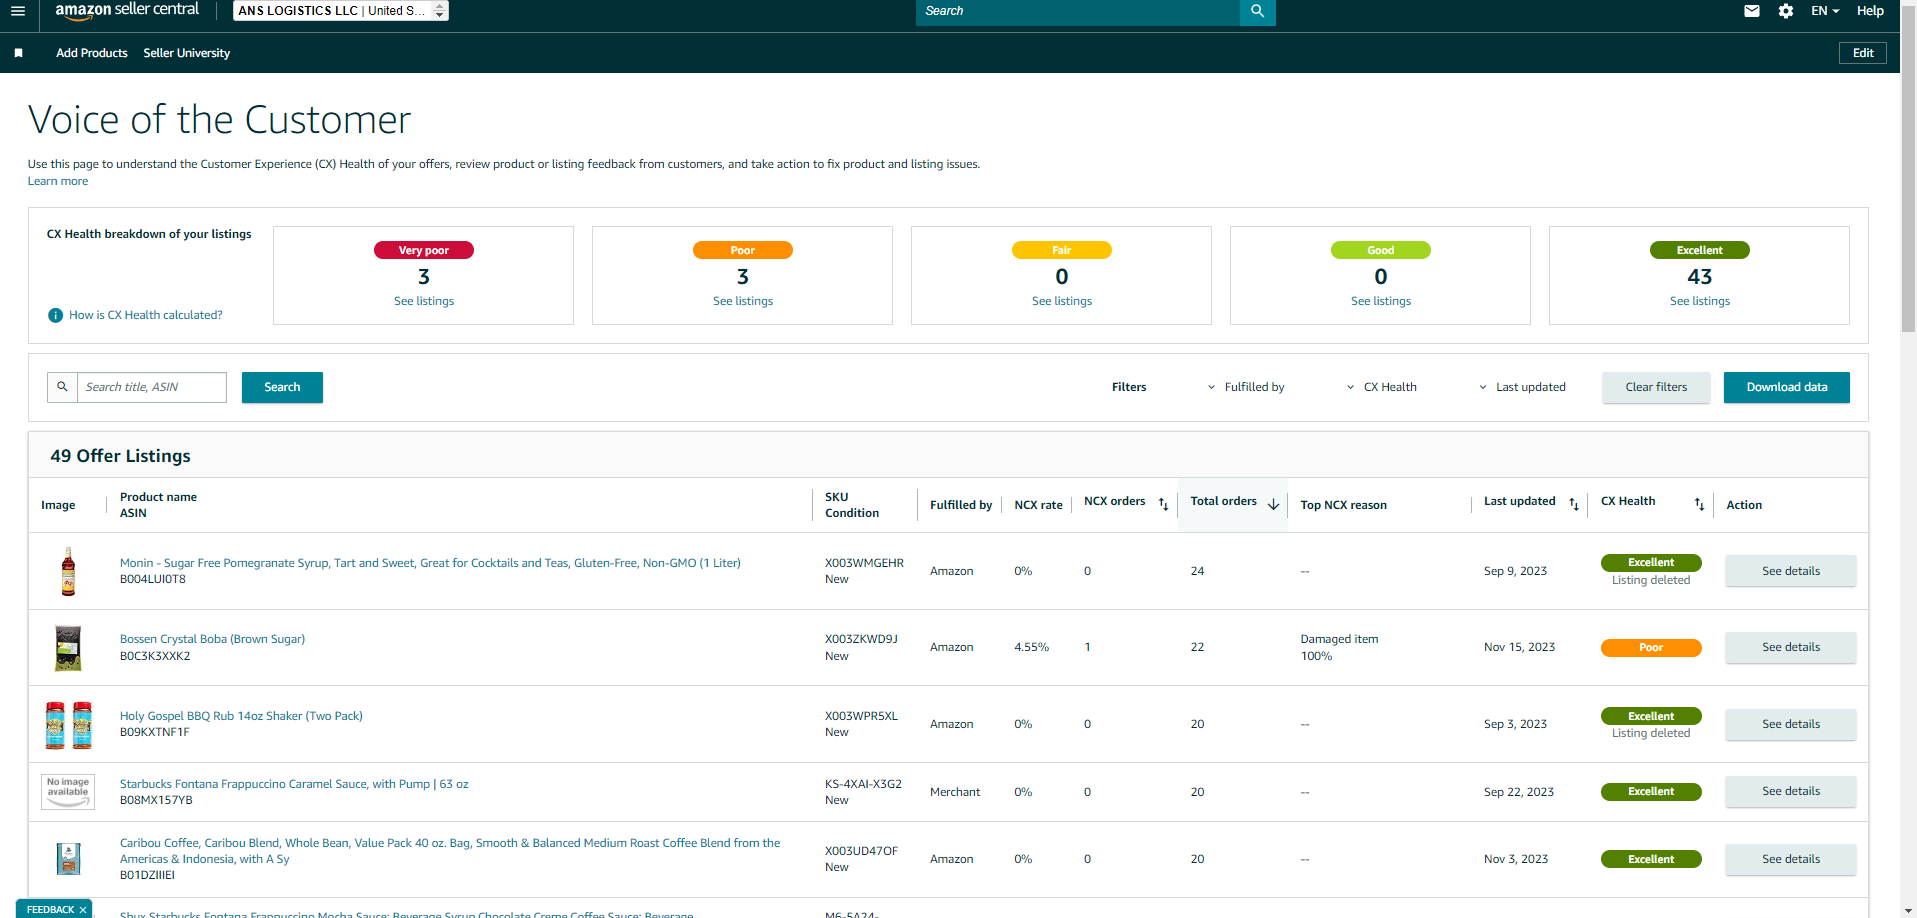See listings under Excellent
The image size is (1917, 918).
1700,301
